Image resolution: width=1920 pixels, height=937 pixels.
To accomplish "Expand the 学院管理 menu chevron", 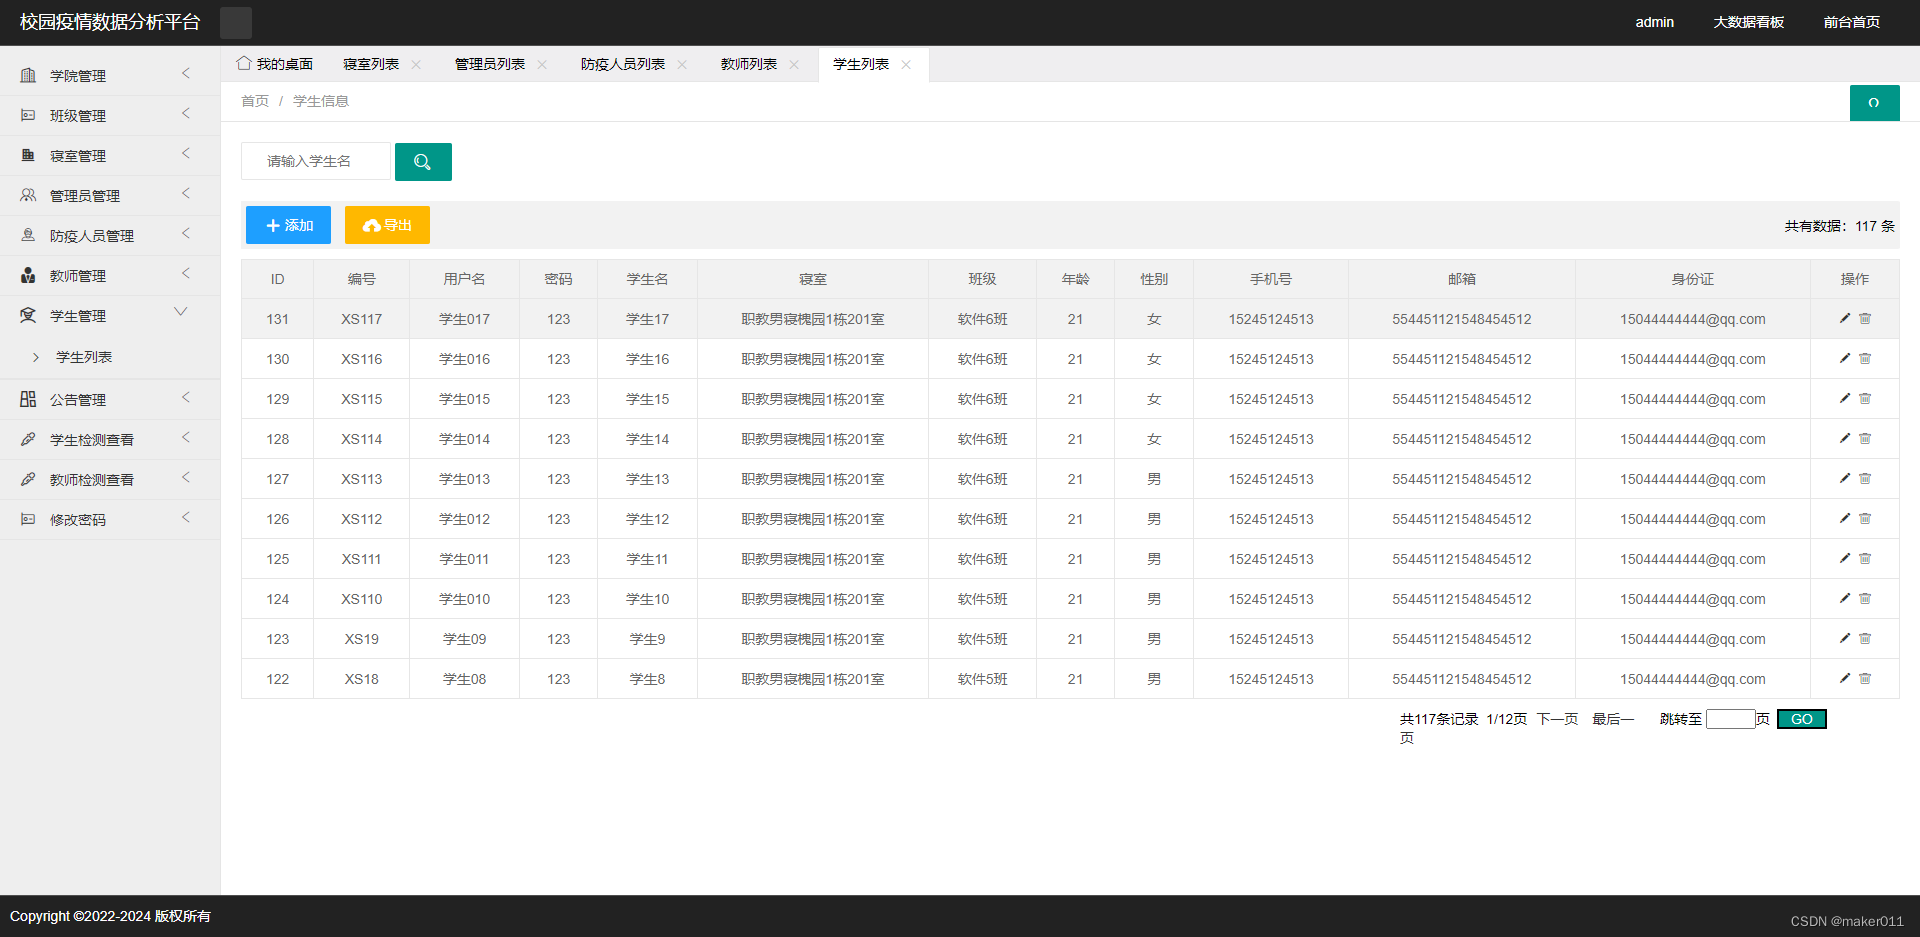I will [x=186, y=74].
